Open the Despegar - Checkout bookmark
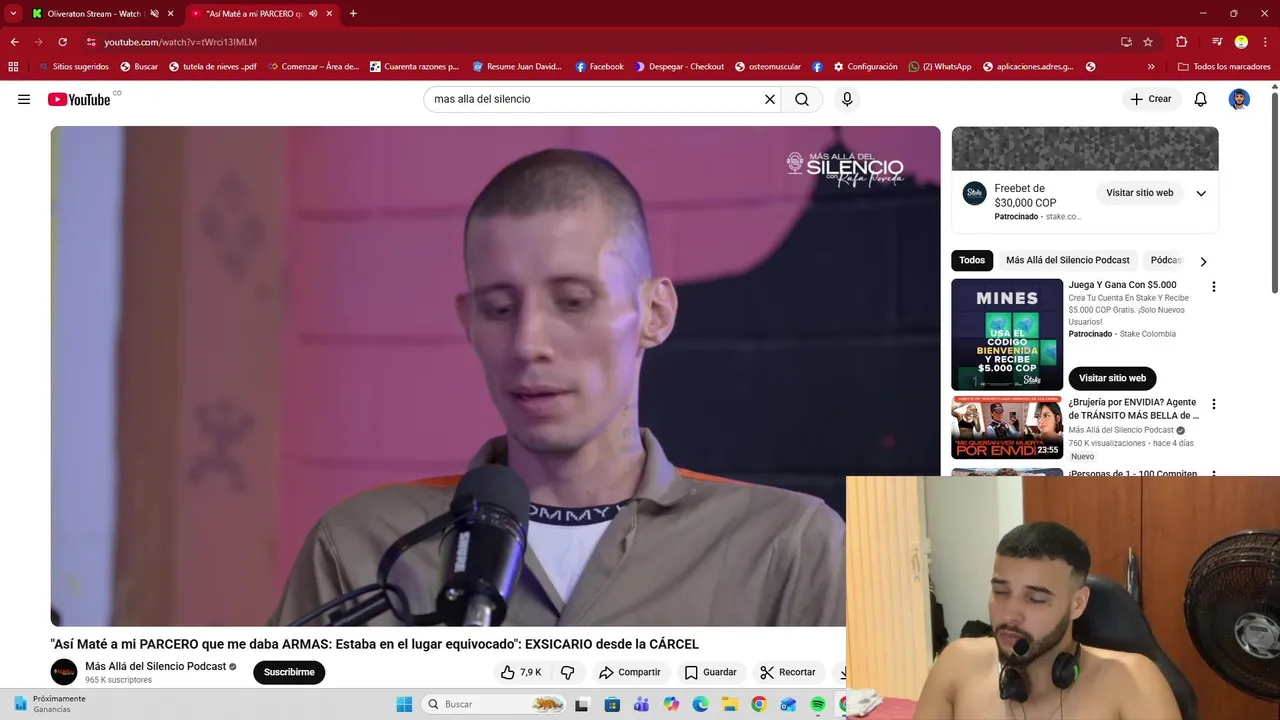The width and height of the screenshot is (1280, 720). tap(679, 67)
